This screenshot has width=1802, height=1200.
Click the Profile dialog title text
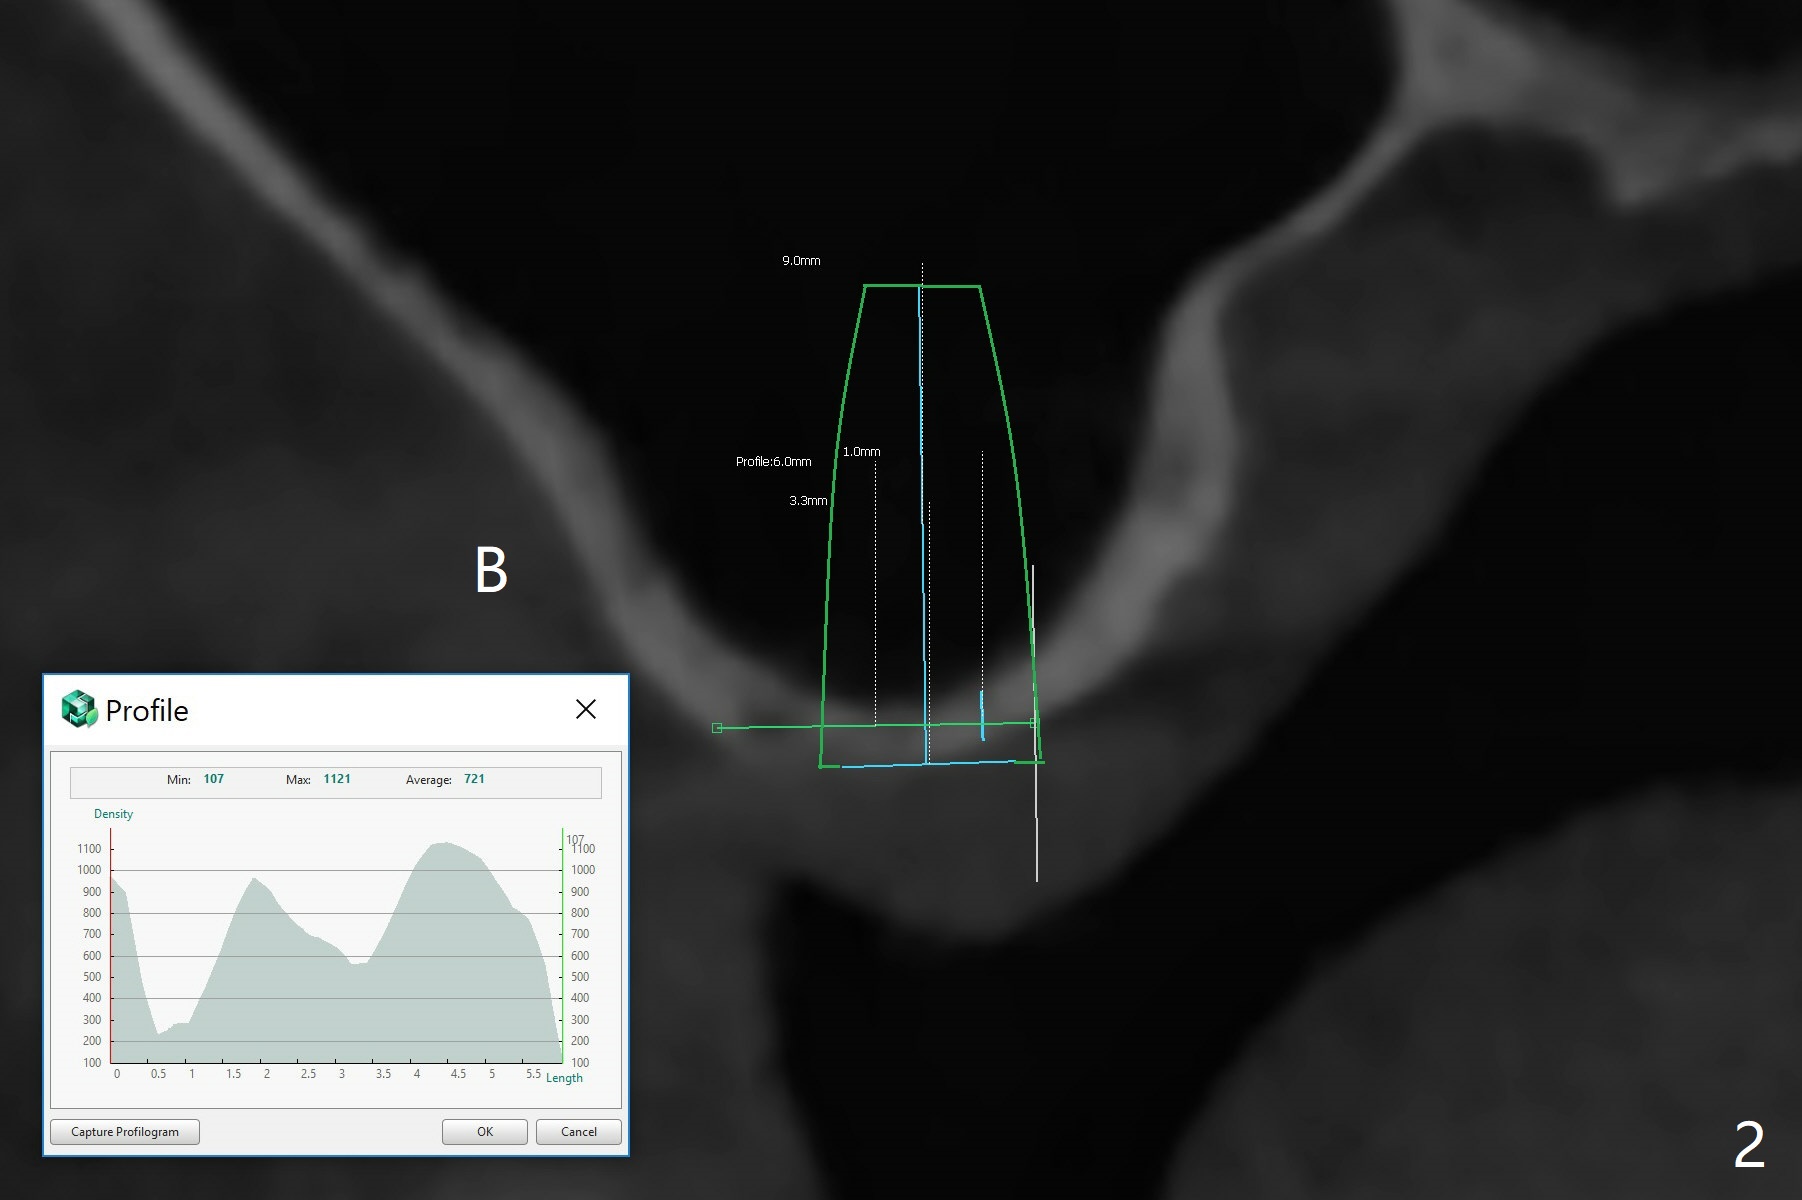[147, 710]
